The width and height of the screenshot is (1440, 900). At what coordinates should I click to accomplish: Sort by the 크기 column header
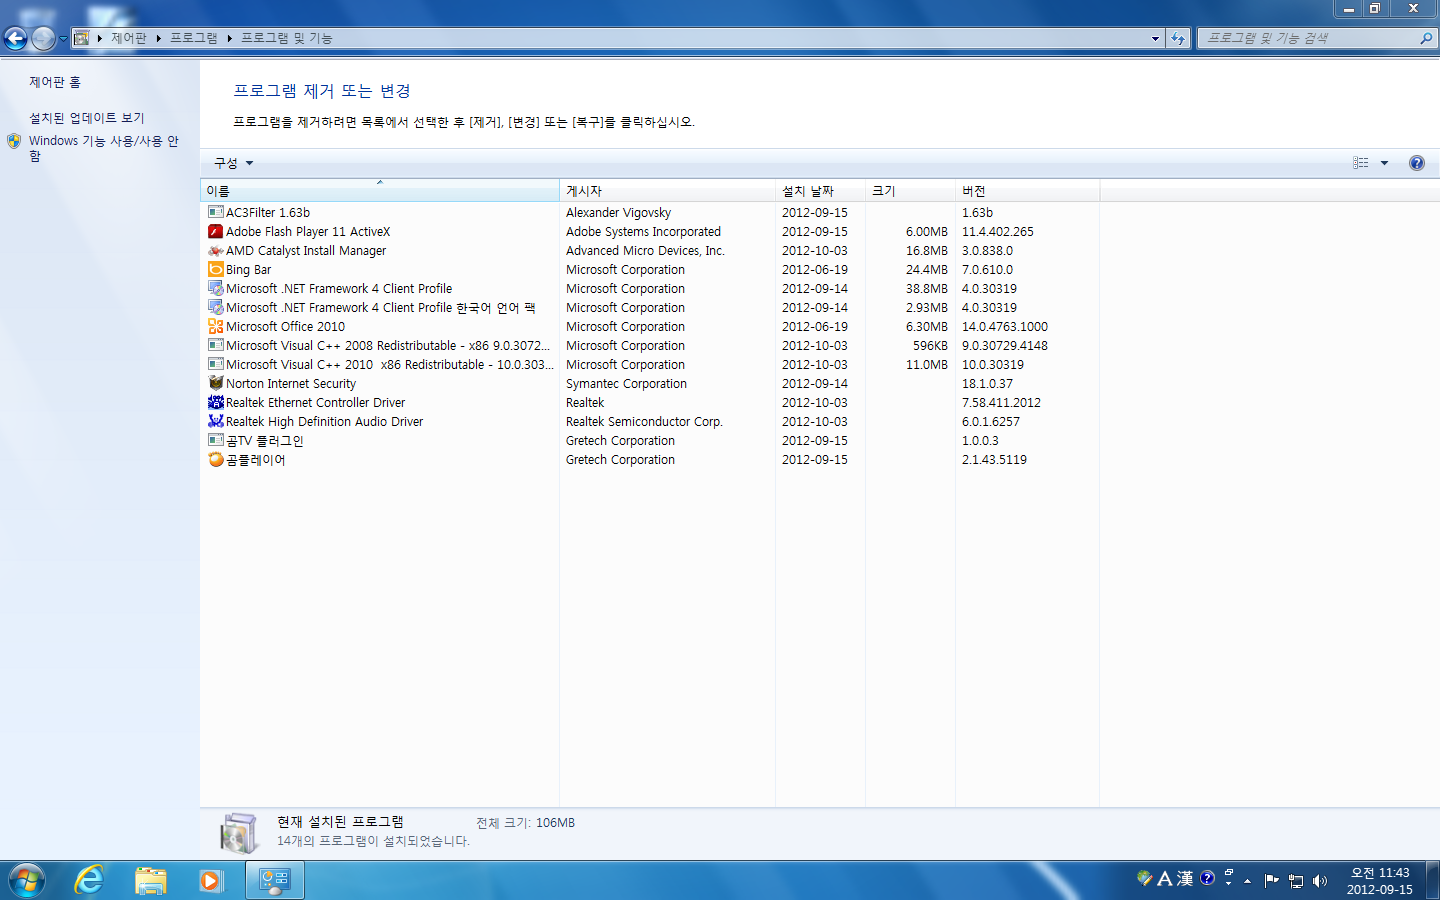coord(910,190)
